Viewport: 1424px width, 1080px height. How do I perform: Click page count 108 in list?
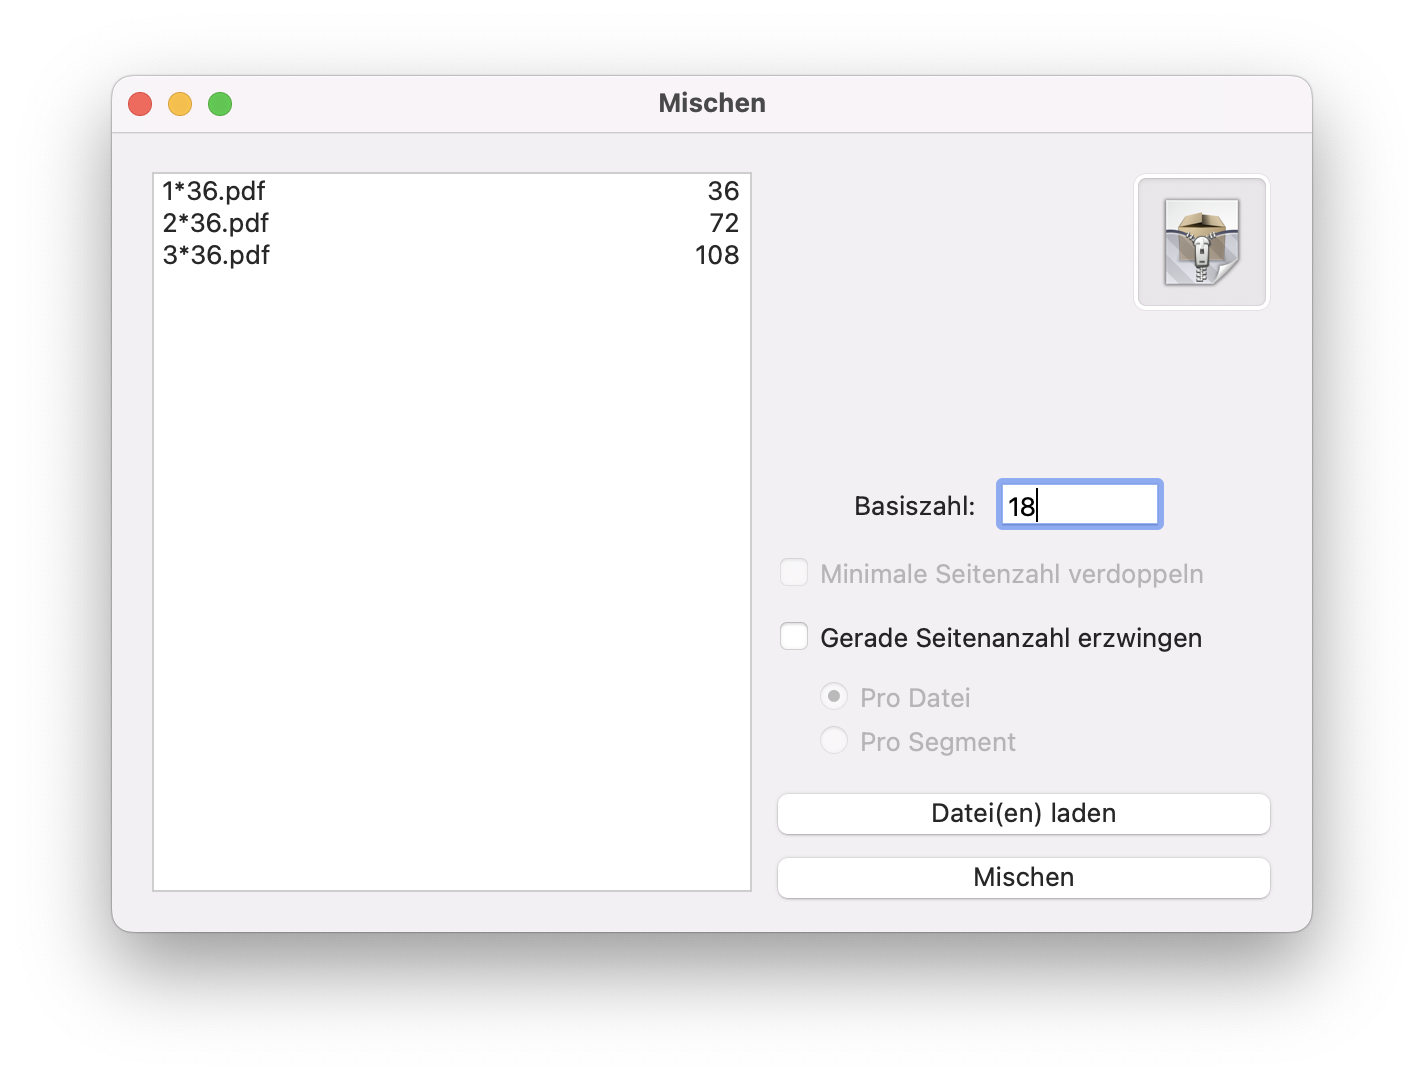tap(717, 255)
